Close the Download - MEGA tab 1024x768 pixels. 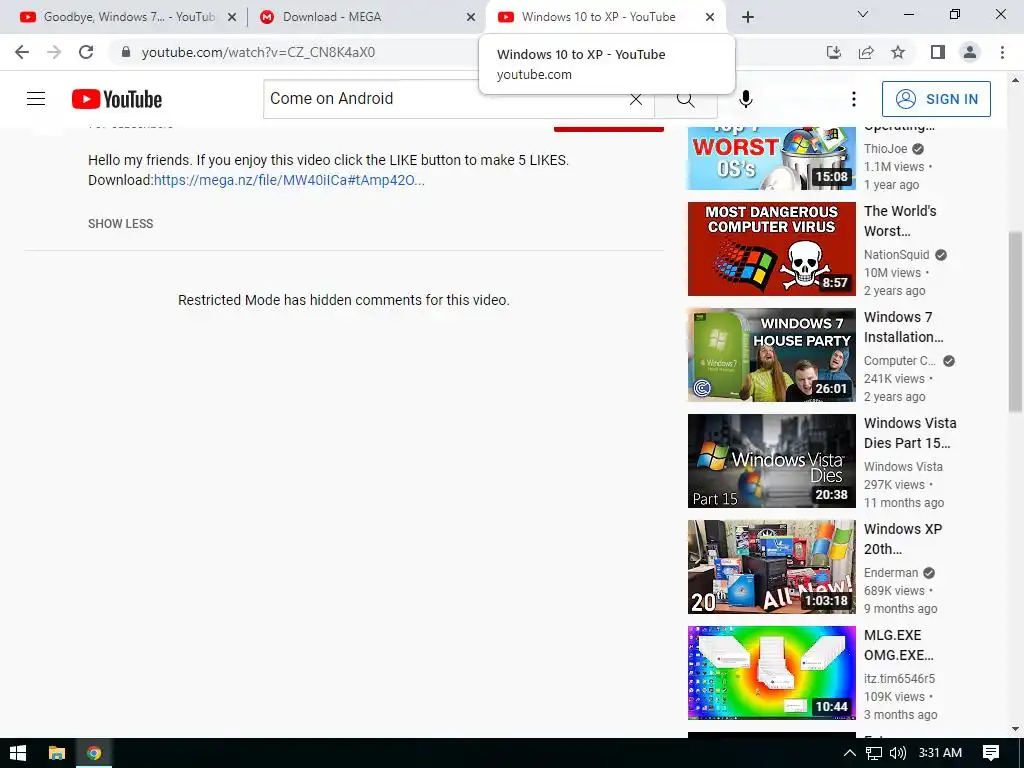[470, 18]
